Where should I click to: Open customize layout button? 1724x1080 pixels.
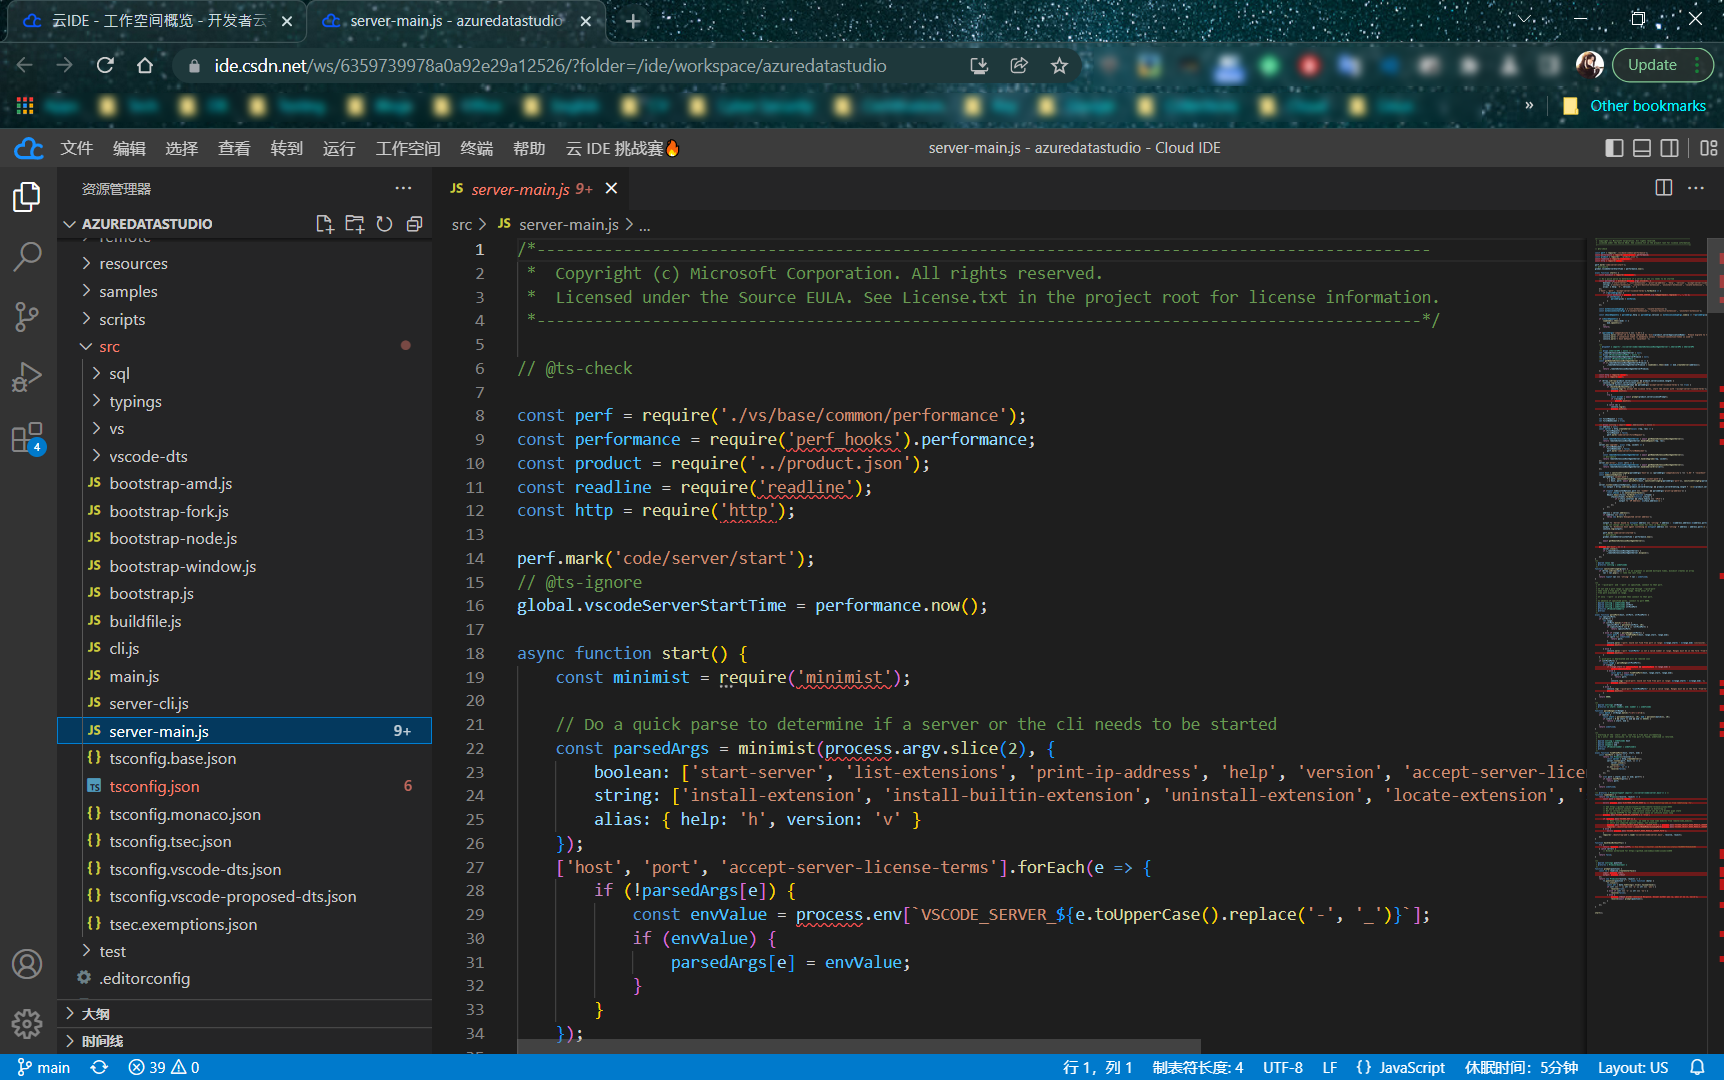pos(1708,148)
